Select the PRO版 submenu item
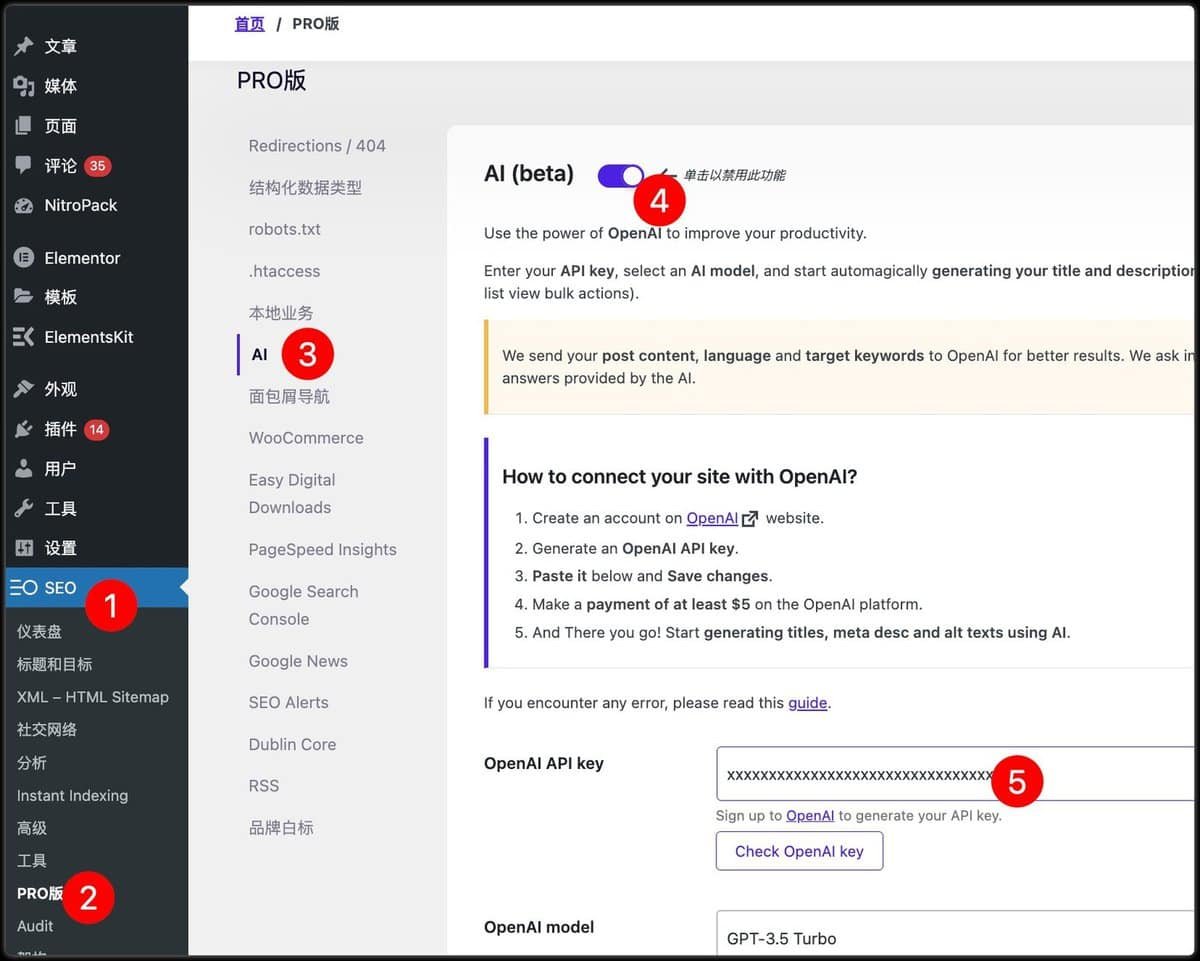Screen dimensions: 1200x961 pos(40,893)
